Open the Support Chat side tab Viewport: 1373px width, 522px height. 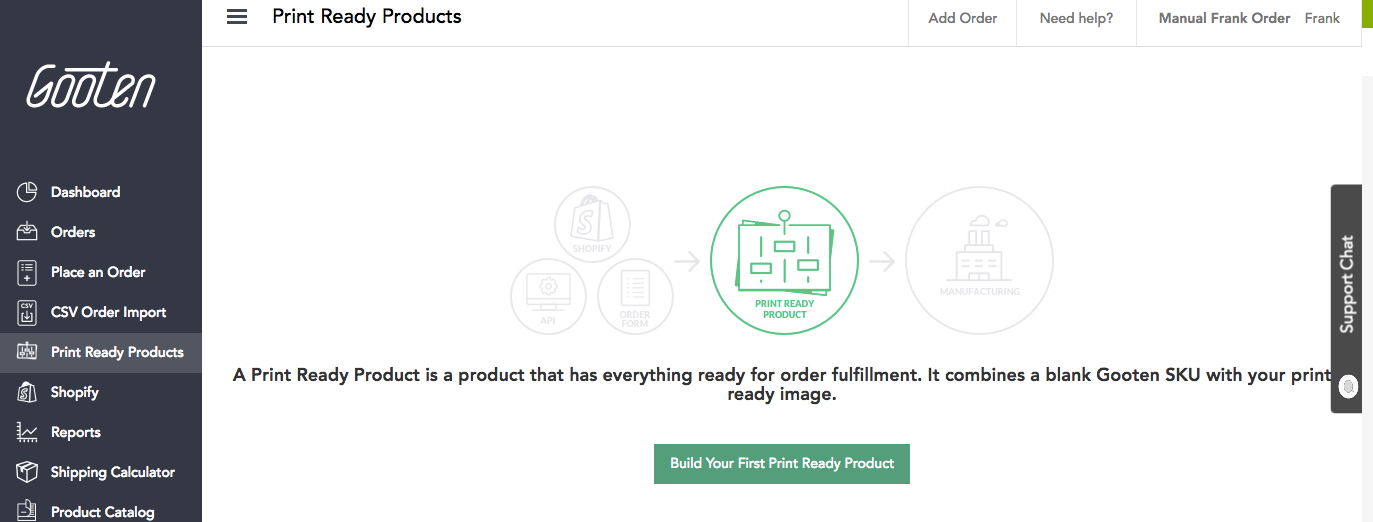click(x=1346, y=297)
